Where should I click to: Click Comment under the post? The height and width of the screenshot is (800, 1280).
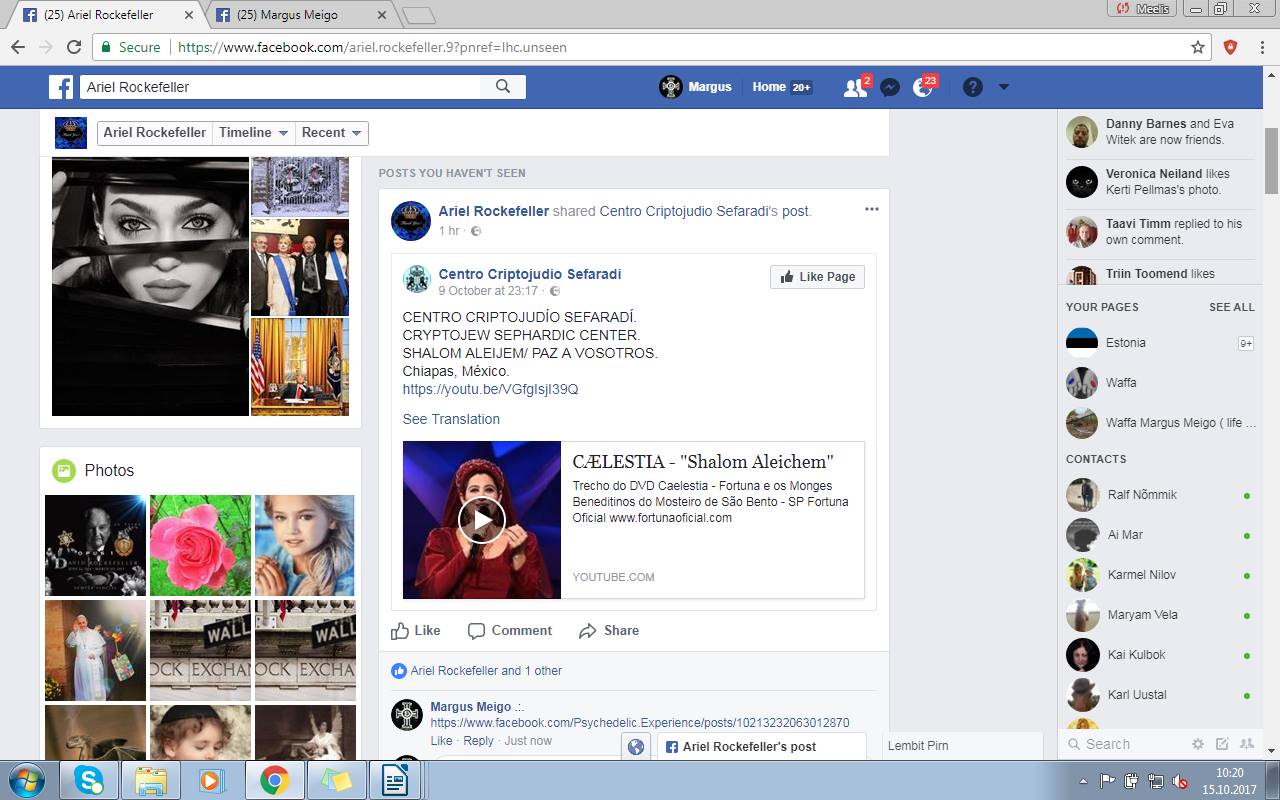pyautogui.click(x=510, y=631)
